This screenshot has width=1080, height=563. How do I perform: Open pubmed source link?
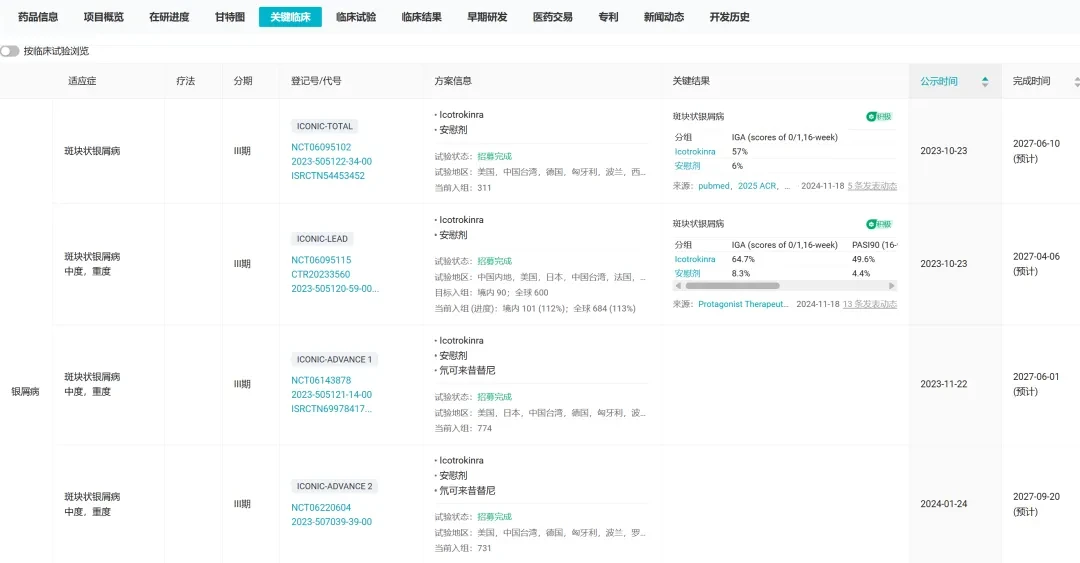pyautogui.click(x=713, y=186)
